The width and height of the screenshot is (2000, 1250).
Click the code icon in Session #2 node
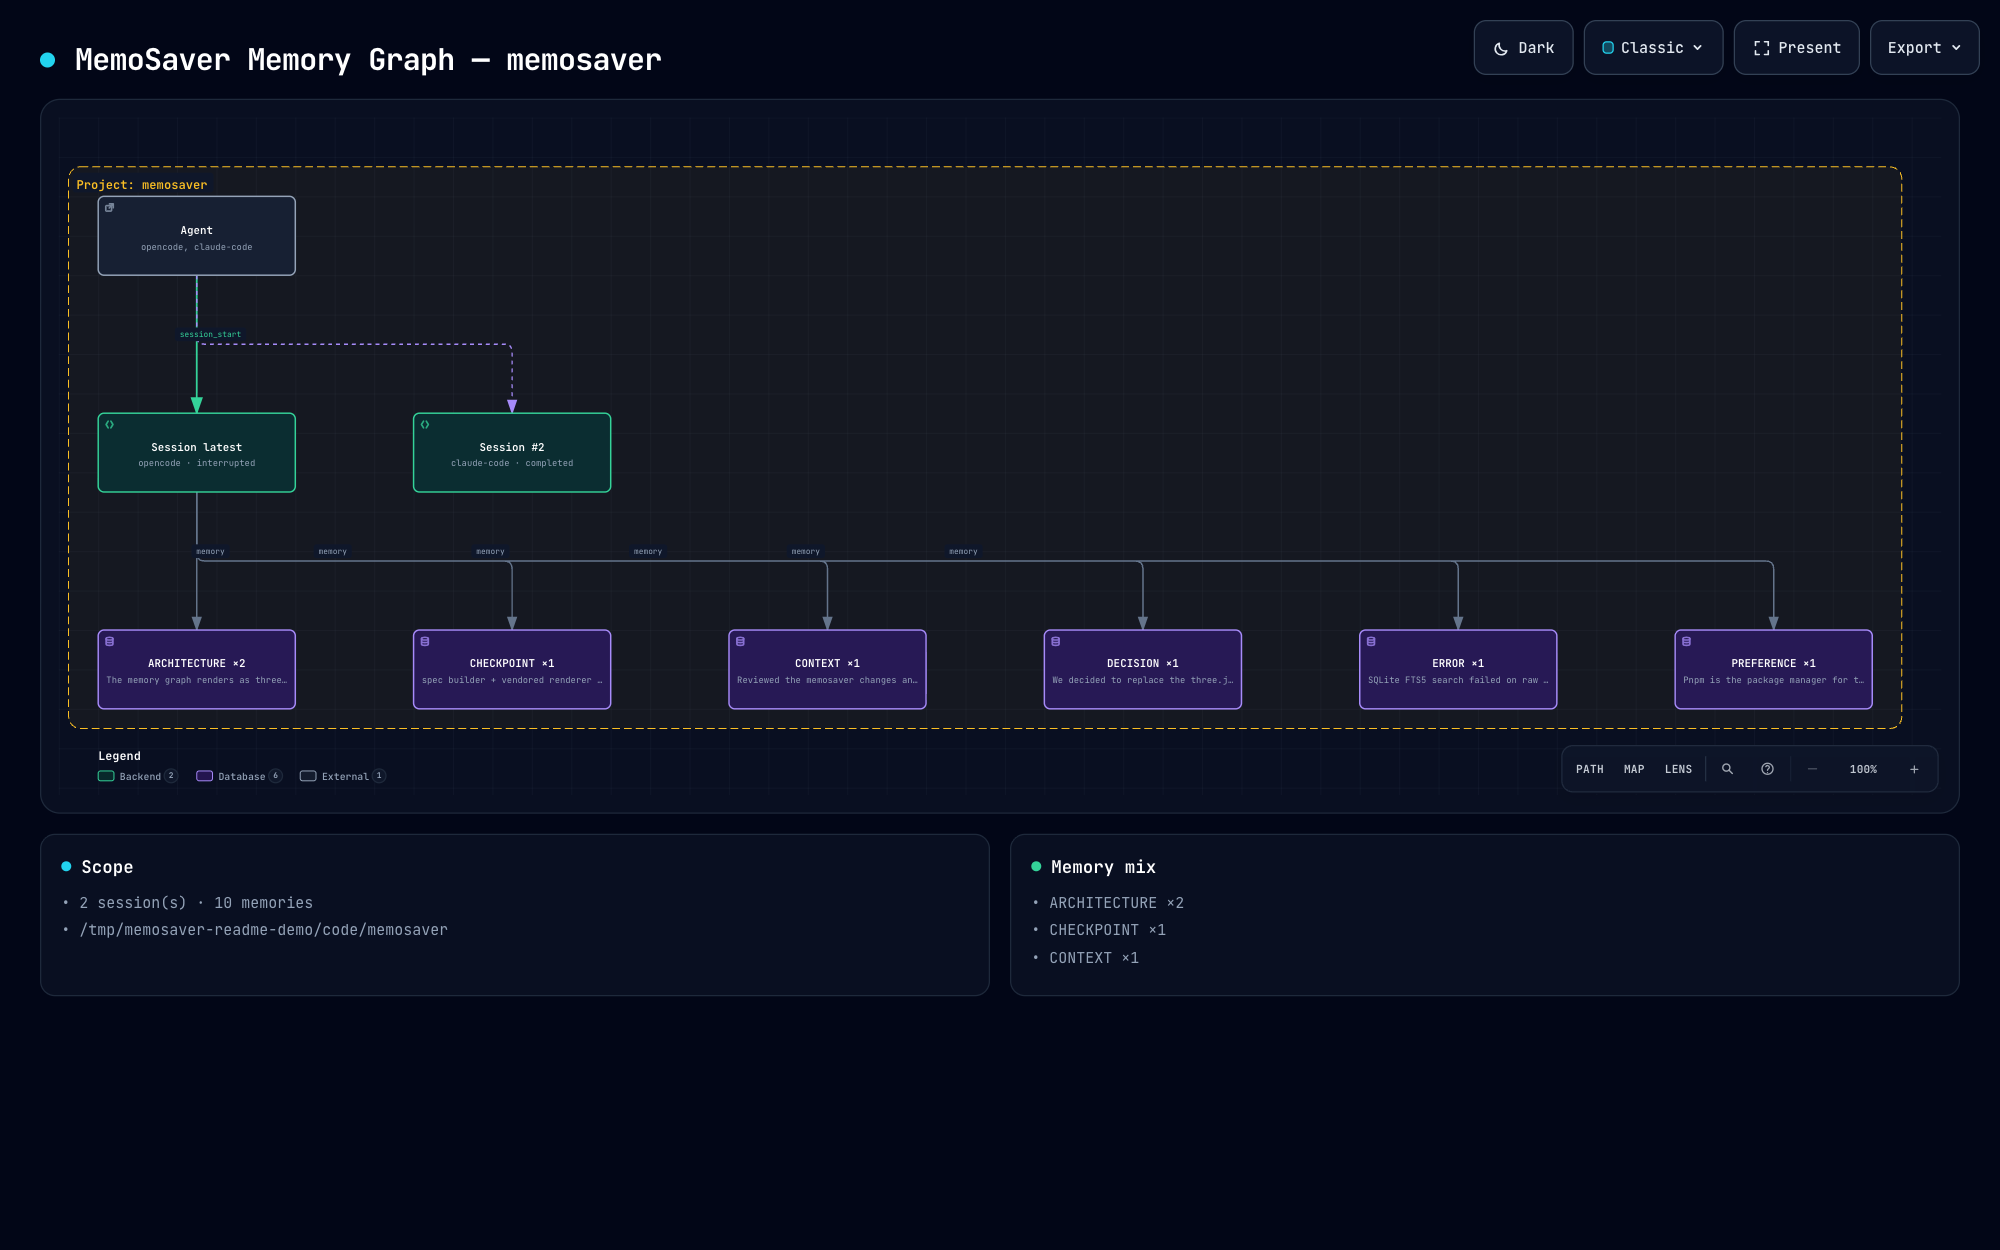(x=425, y=425)
